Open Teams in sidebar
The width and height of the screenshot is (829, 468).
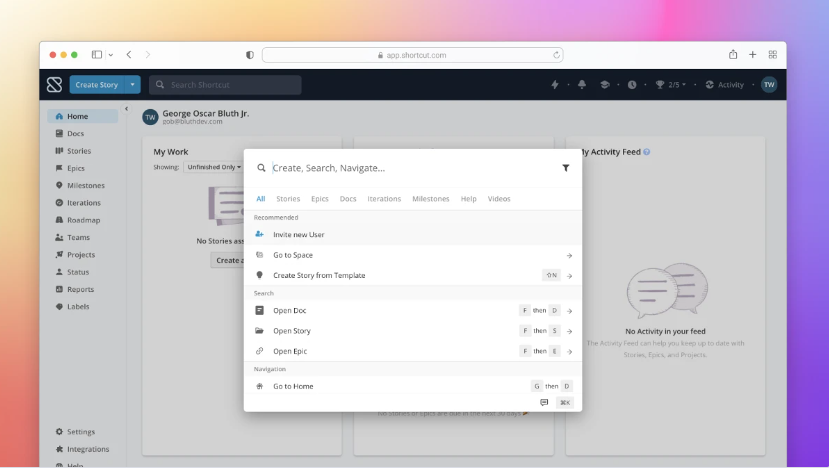click(72, 237)
